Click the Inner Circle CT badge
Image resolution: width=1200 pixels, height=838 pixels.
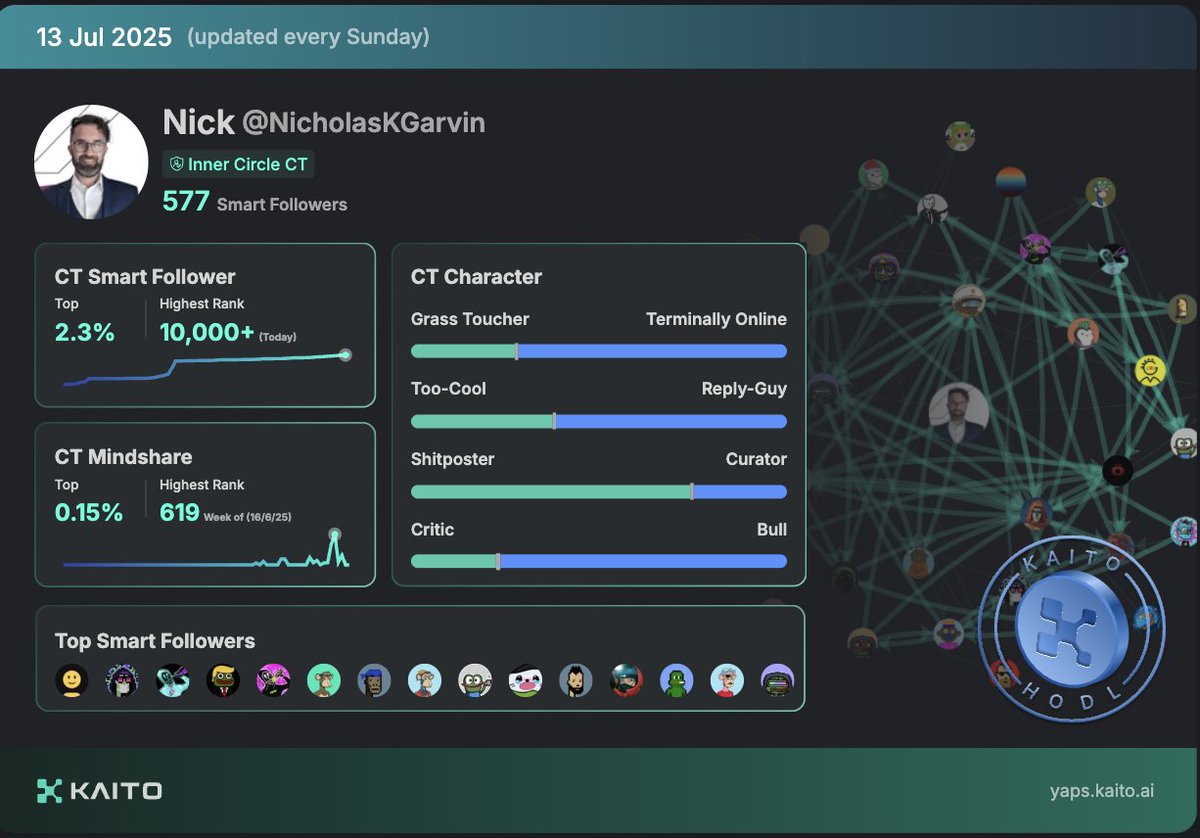coord(238,165)
